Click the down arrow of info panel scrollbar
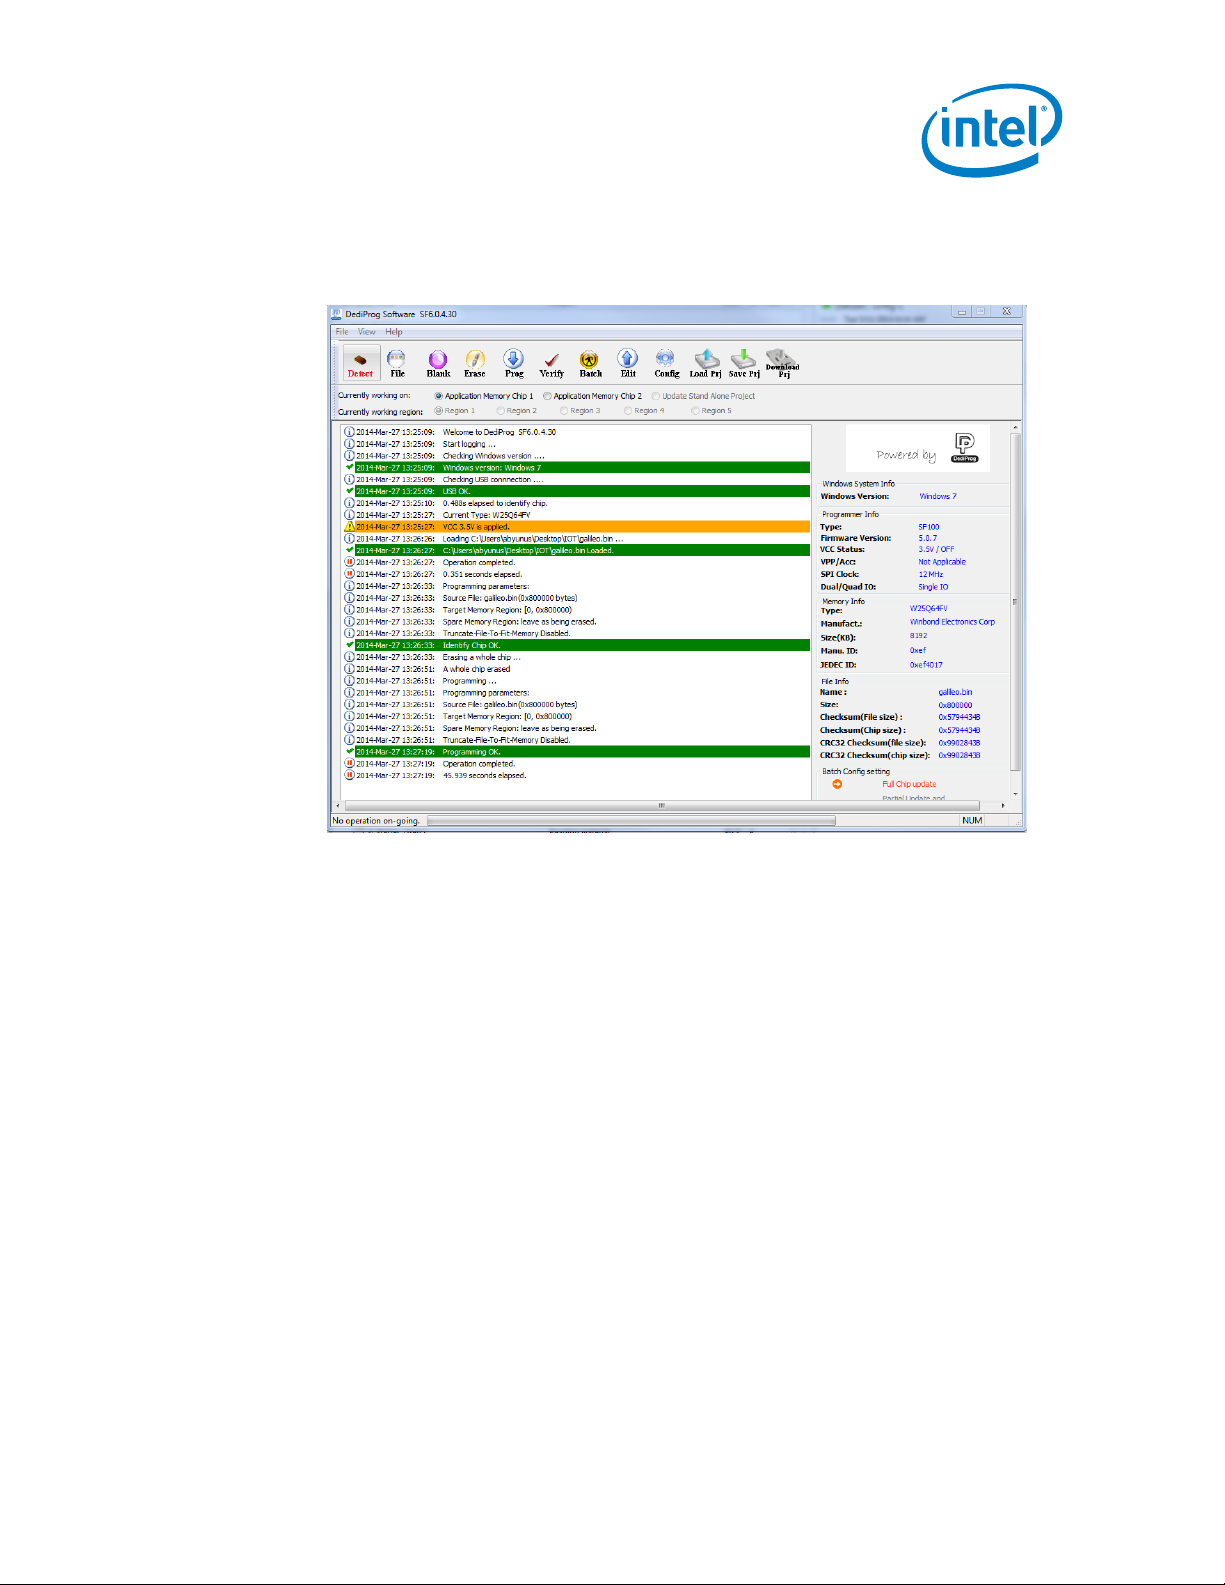 pos(1016,794)
